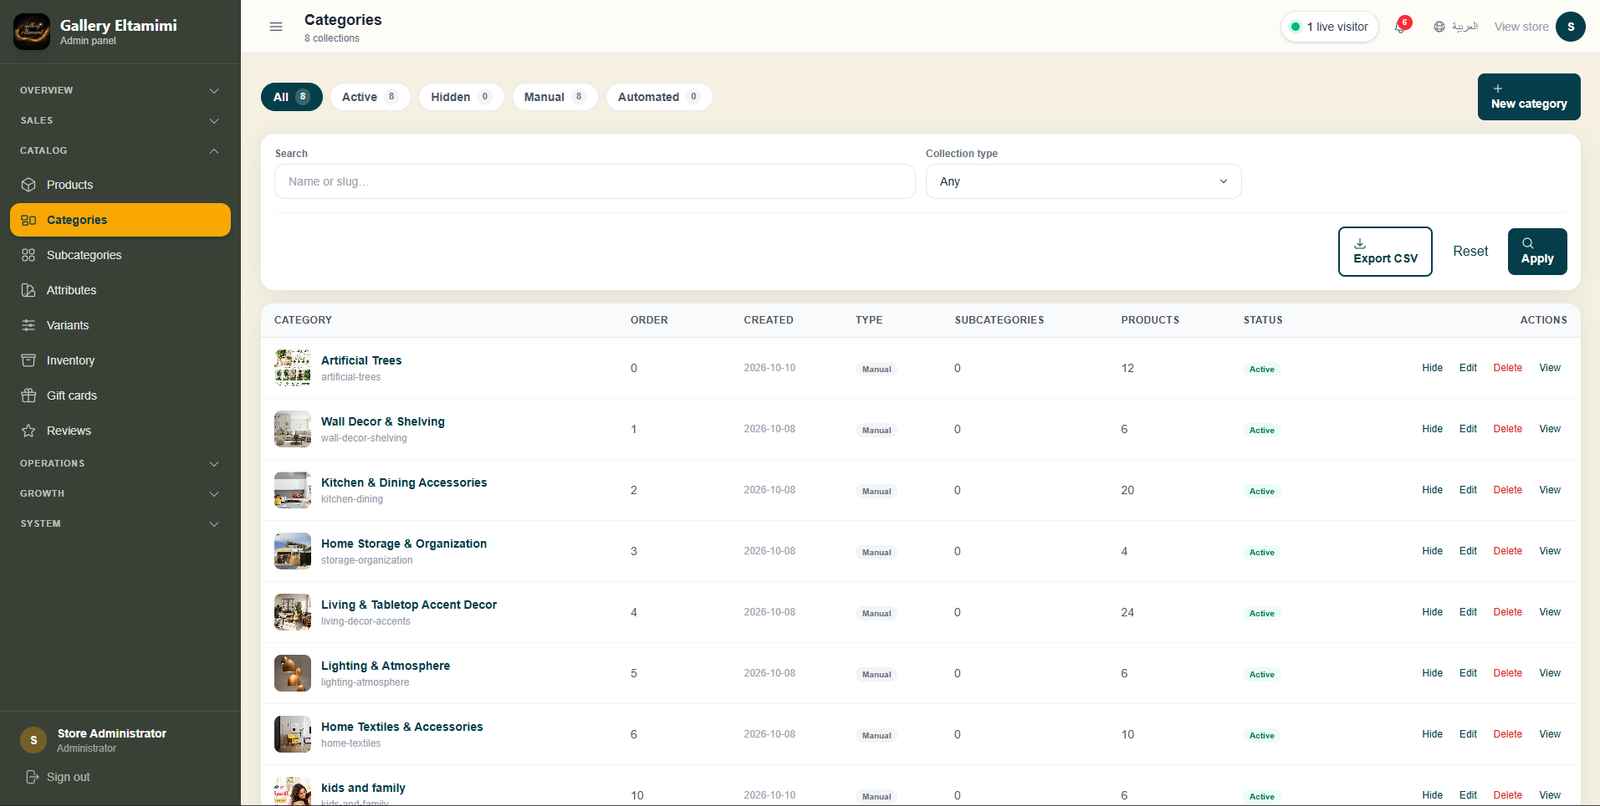Click the Reset filters link

pyautogui.click(x=1470, y=251)
